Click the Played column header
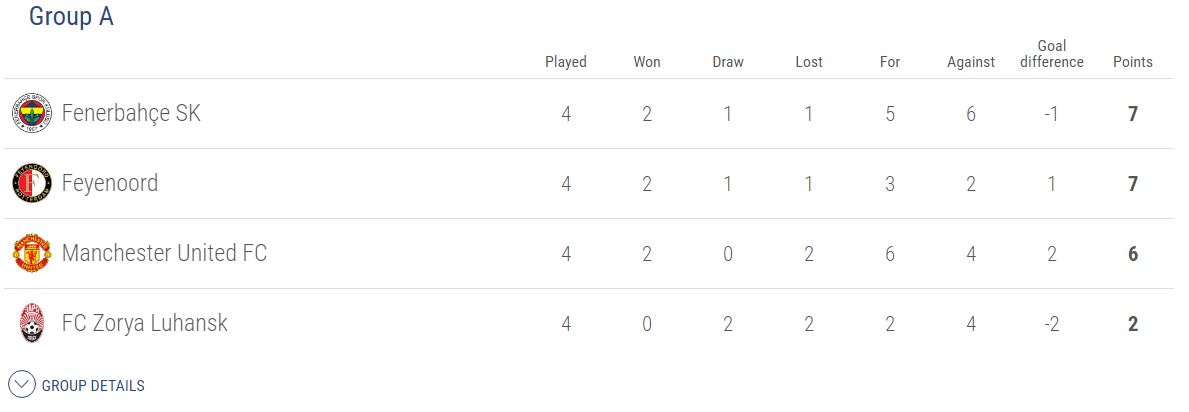 [x=566, y=62]
